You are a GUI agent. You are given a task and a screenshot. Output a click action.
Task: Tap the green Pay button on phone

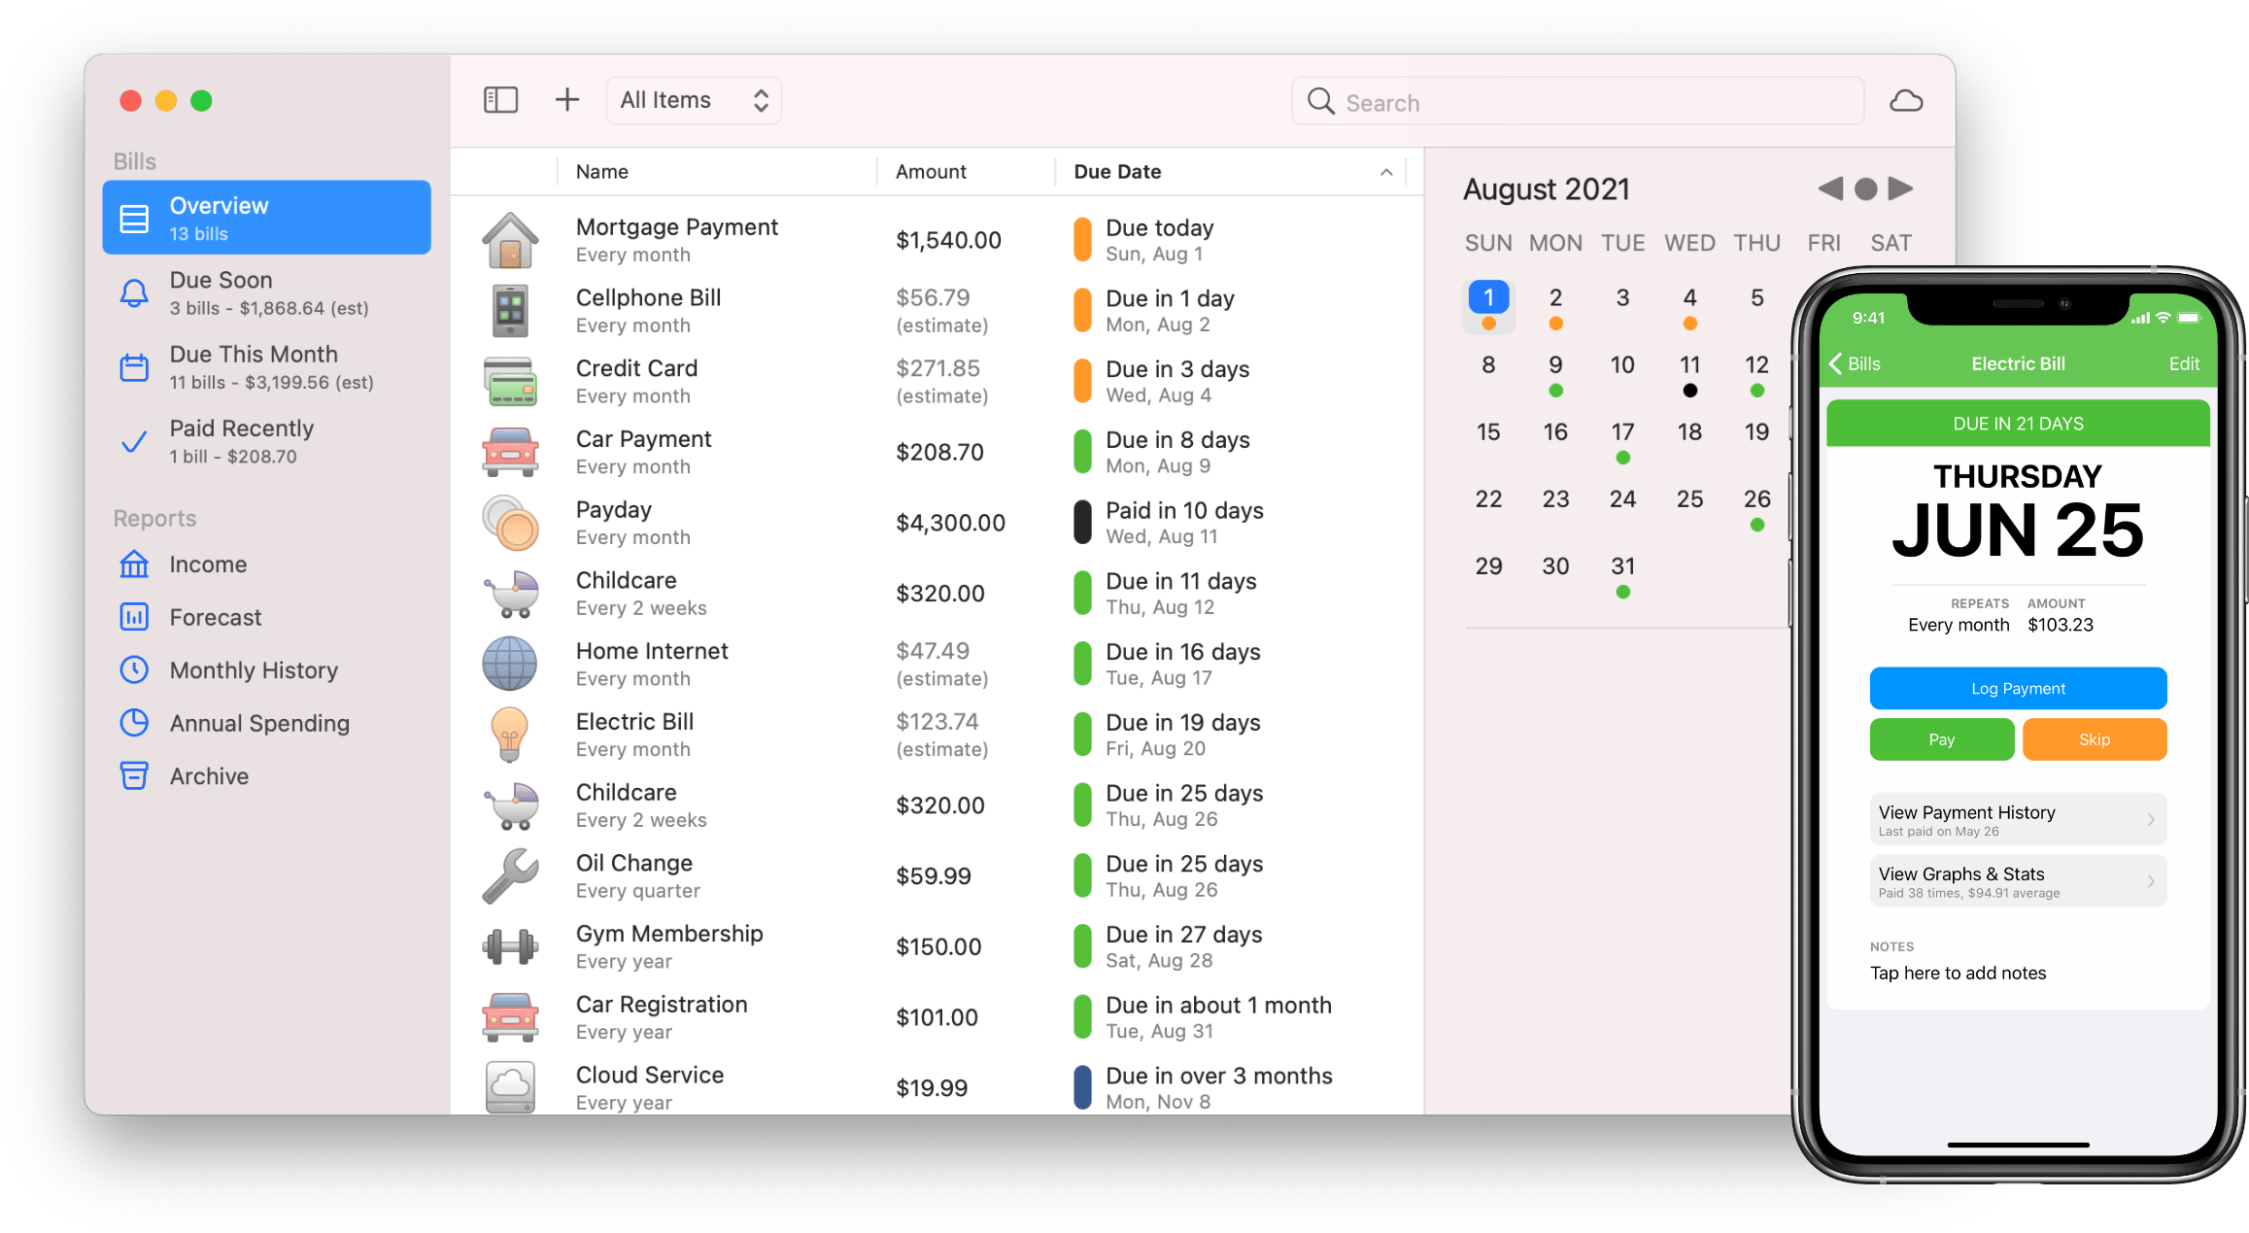click(1941, 740)
